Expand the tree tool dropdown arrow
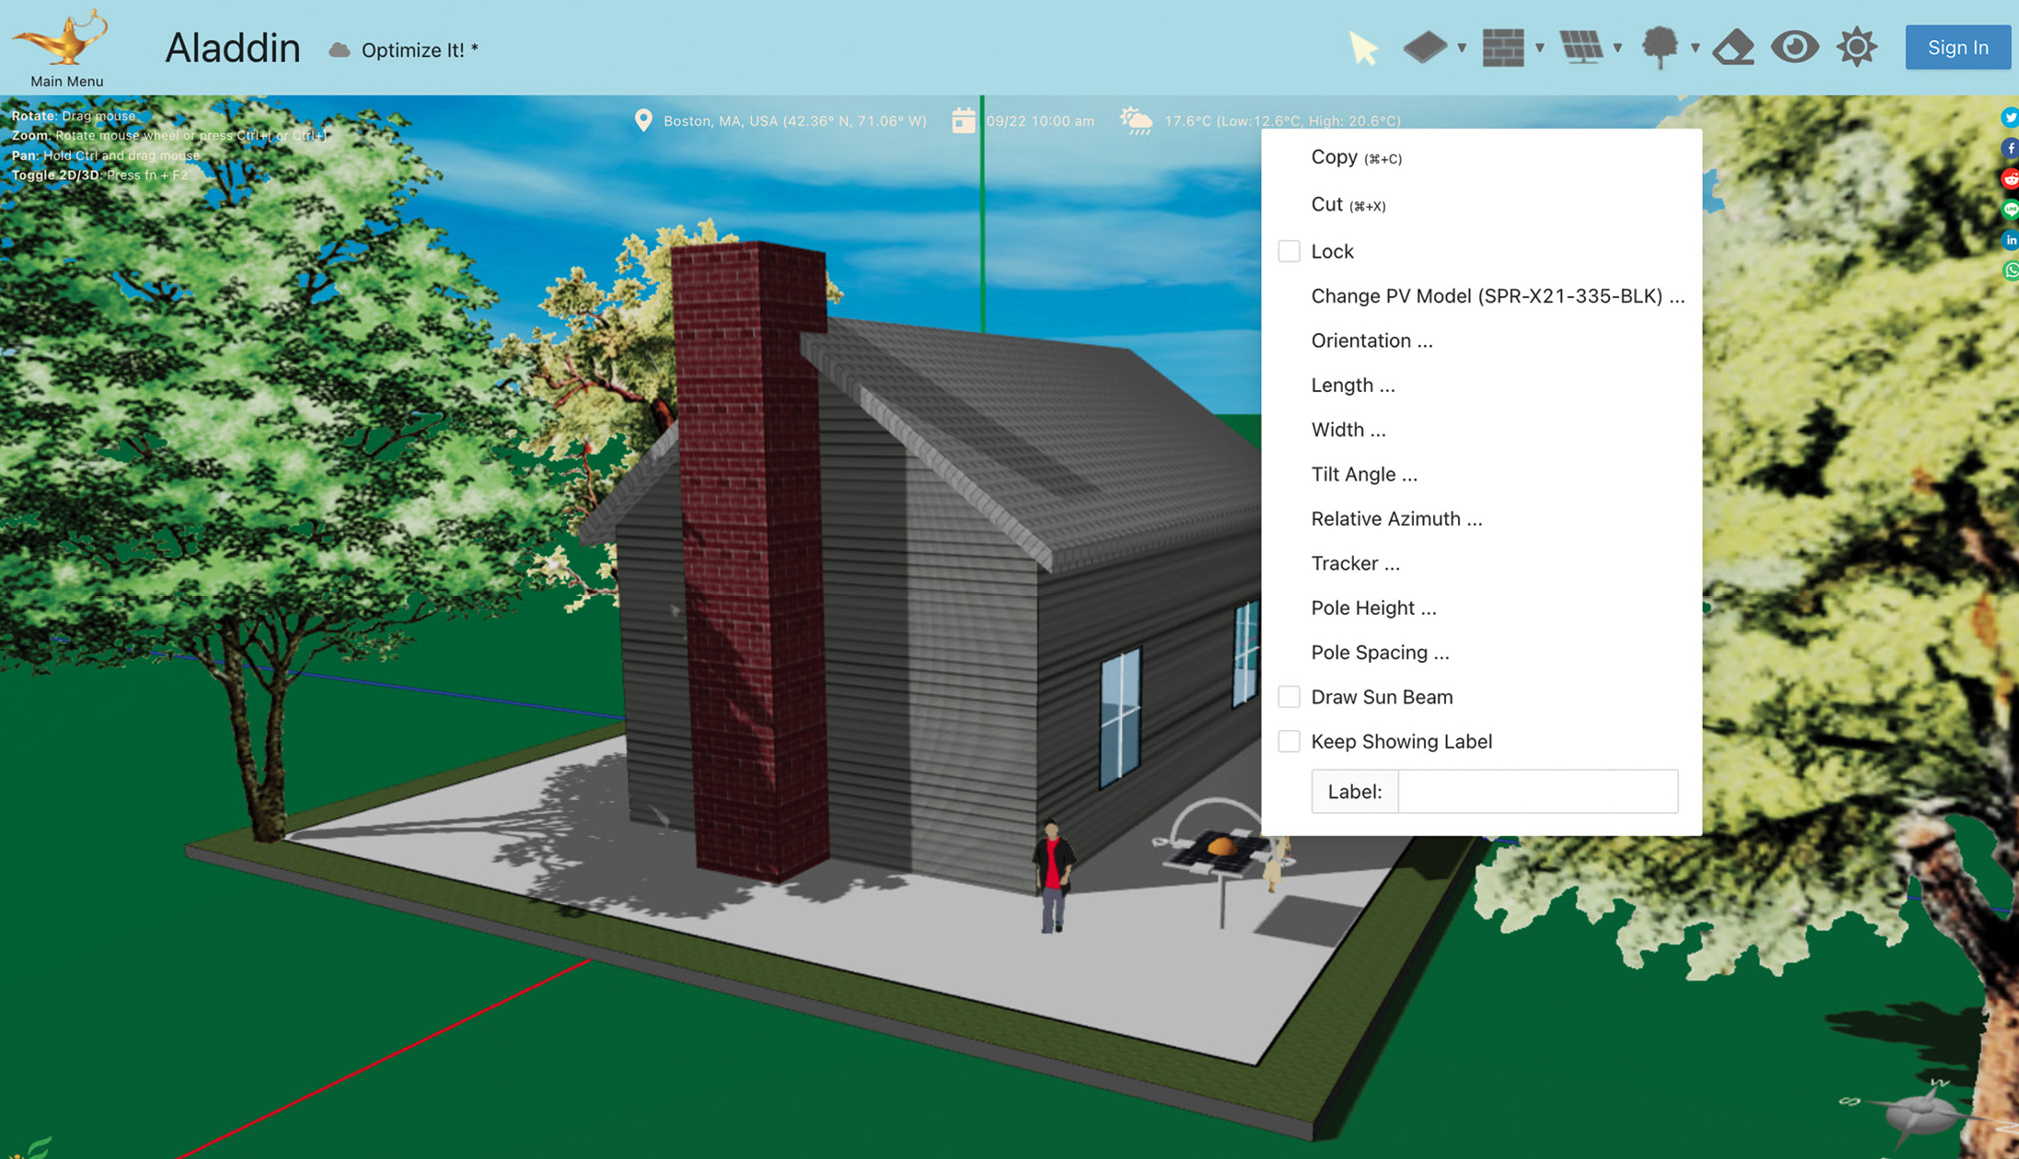The height and width of the screenshot is (1159, 2019). coord(1696,48)
